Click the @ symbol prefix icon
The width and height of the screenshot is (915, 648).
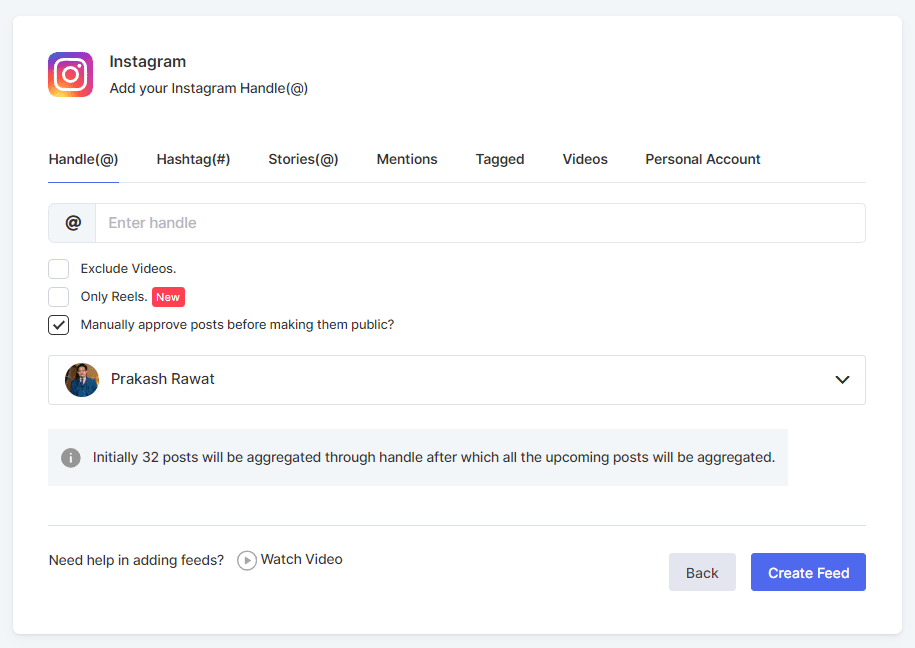click(x=73, y=223)
